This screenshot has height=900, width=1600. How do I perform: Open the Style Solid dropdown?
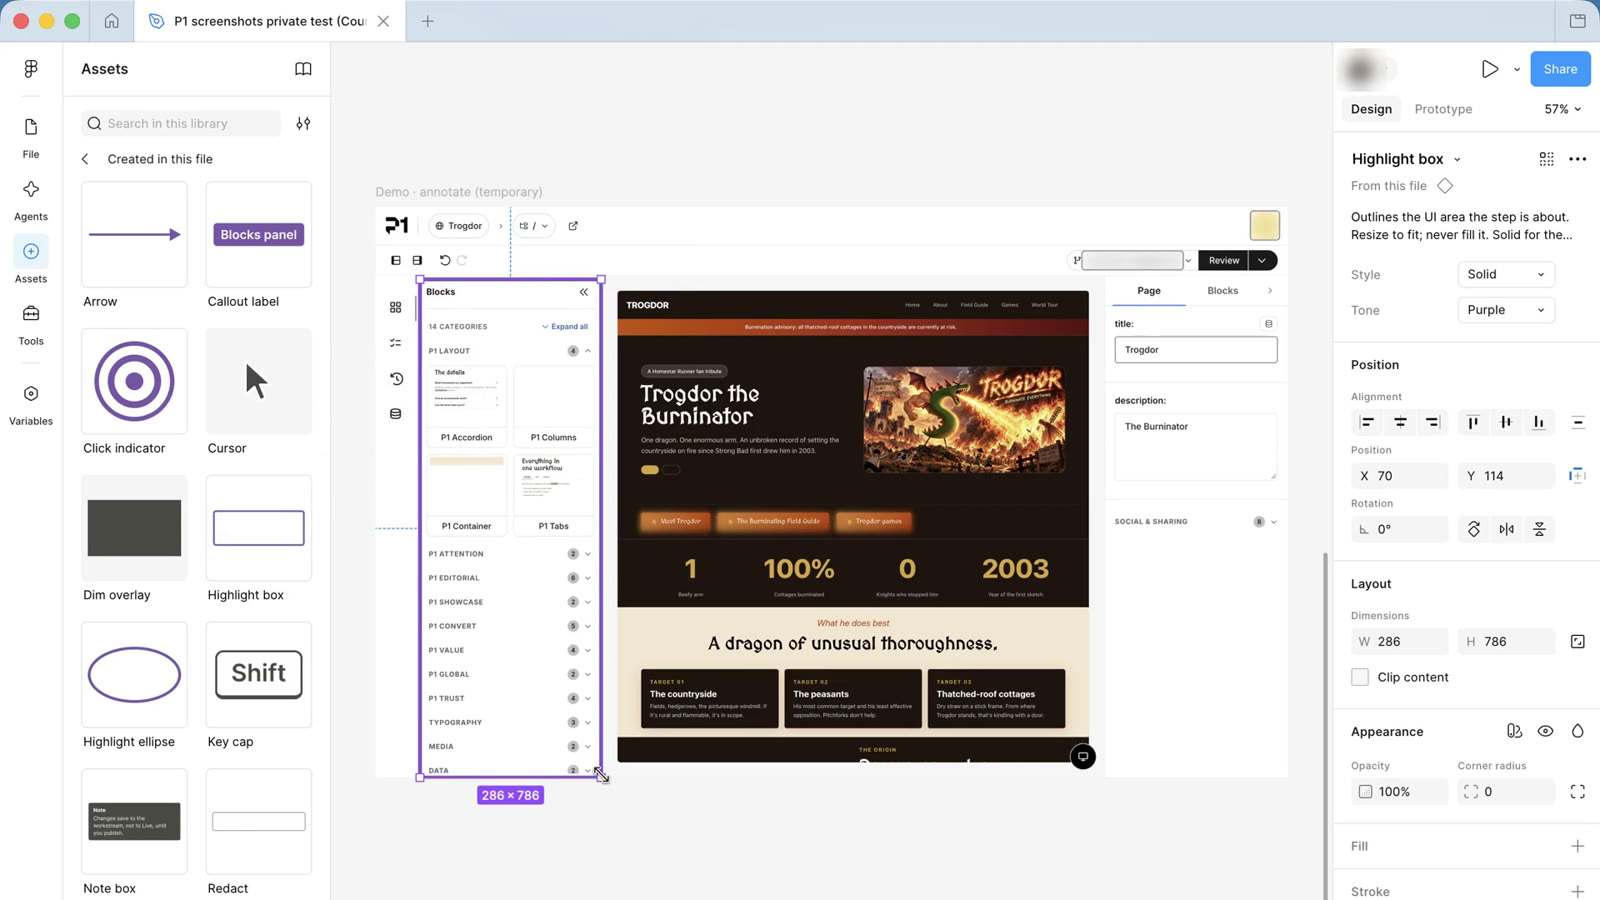tap(1505, 274)
